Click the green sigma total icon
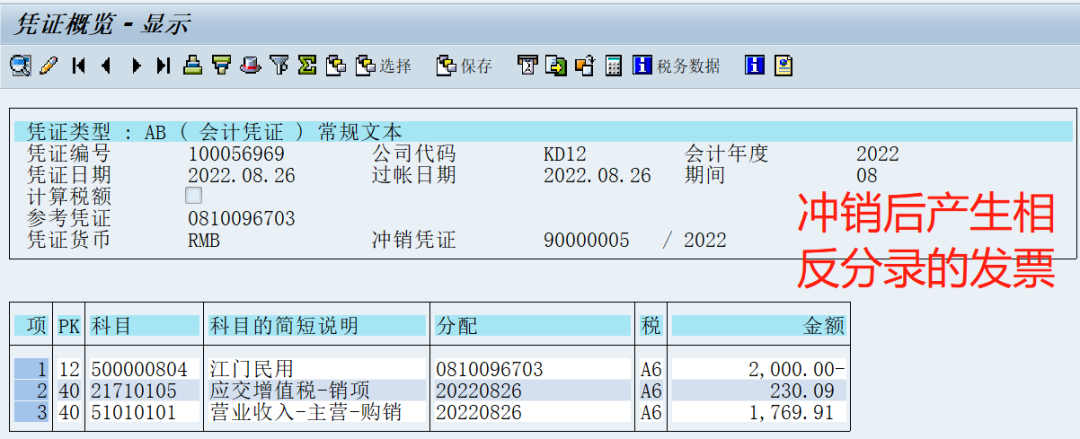The height and width of the screenshot is (439, 1080). click(307, 65)
